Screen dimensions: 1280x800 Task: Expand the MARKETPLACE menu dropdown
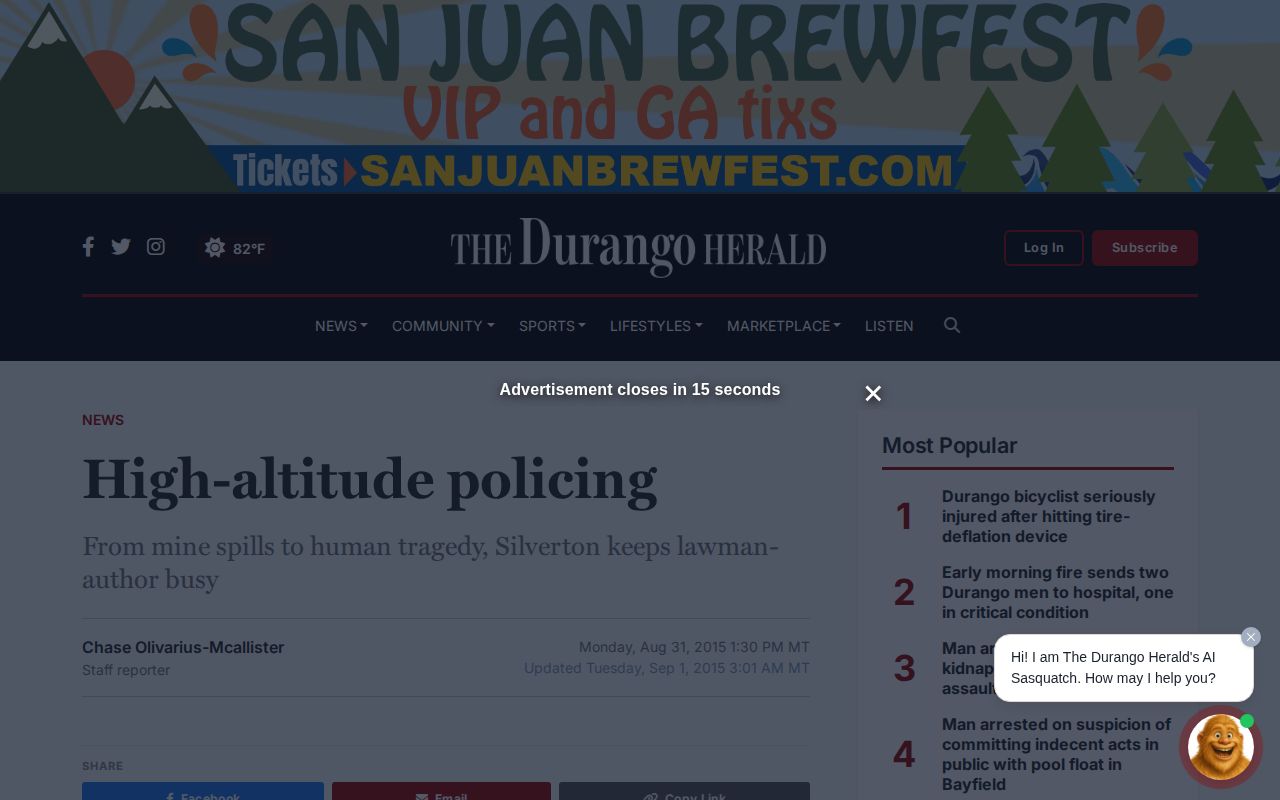pos(784,326)
